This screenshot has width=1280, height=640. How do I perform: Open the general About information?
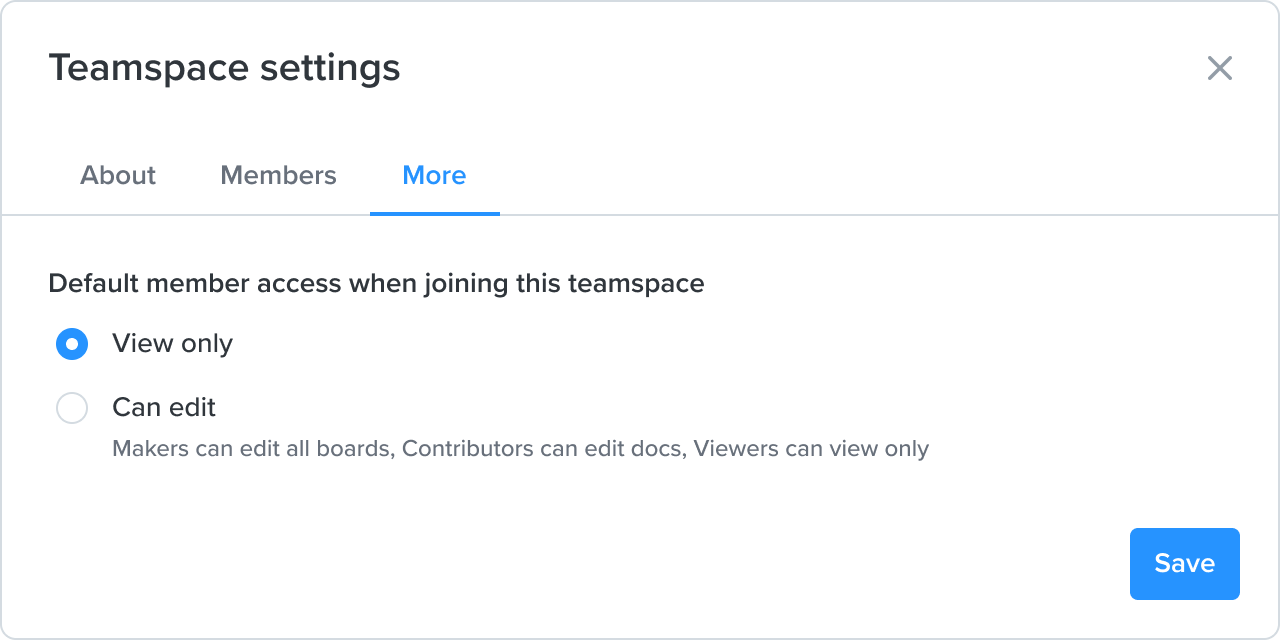point(117,175)
